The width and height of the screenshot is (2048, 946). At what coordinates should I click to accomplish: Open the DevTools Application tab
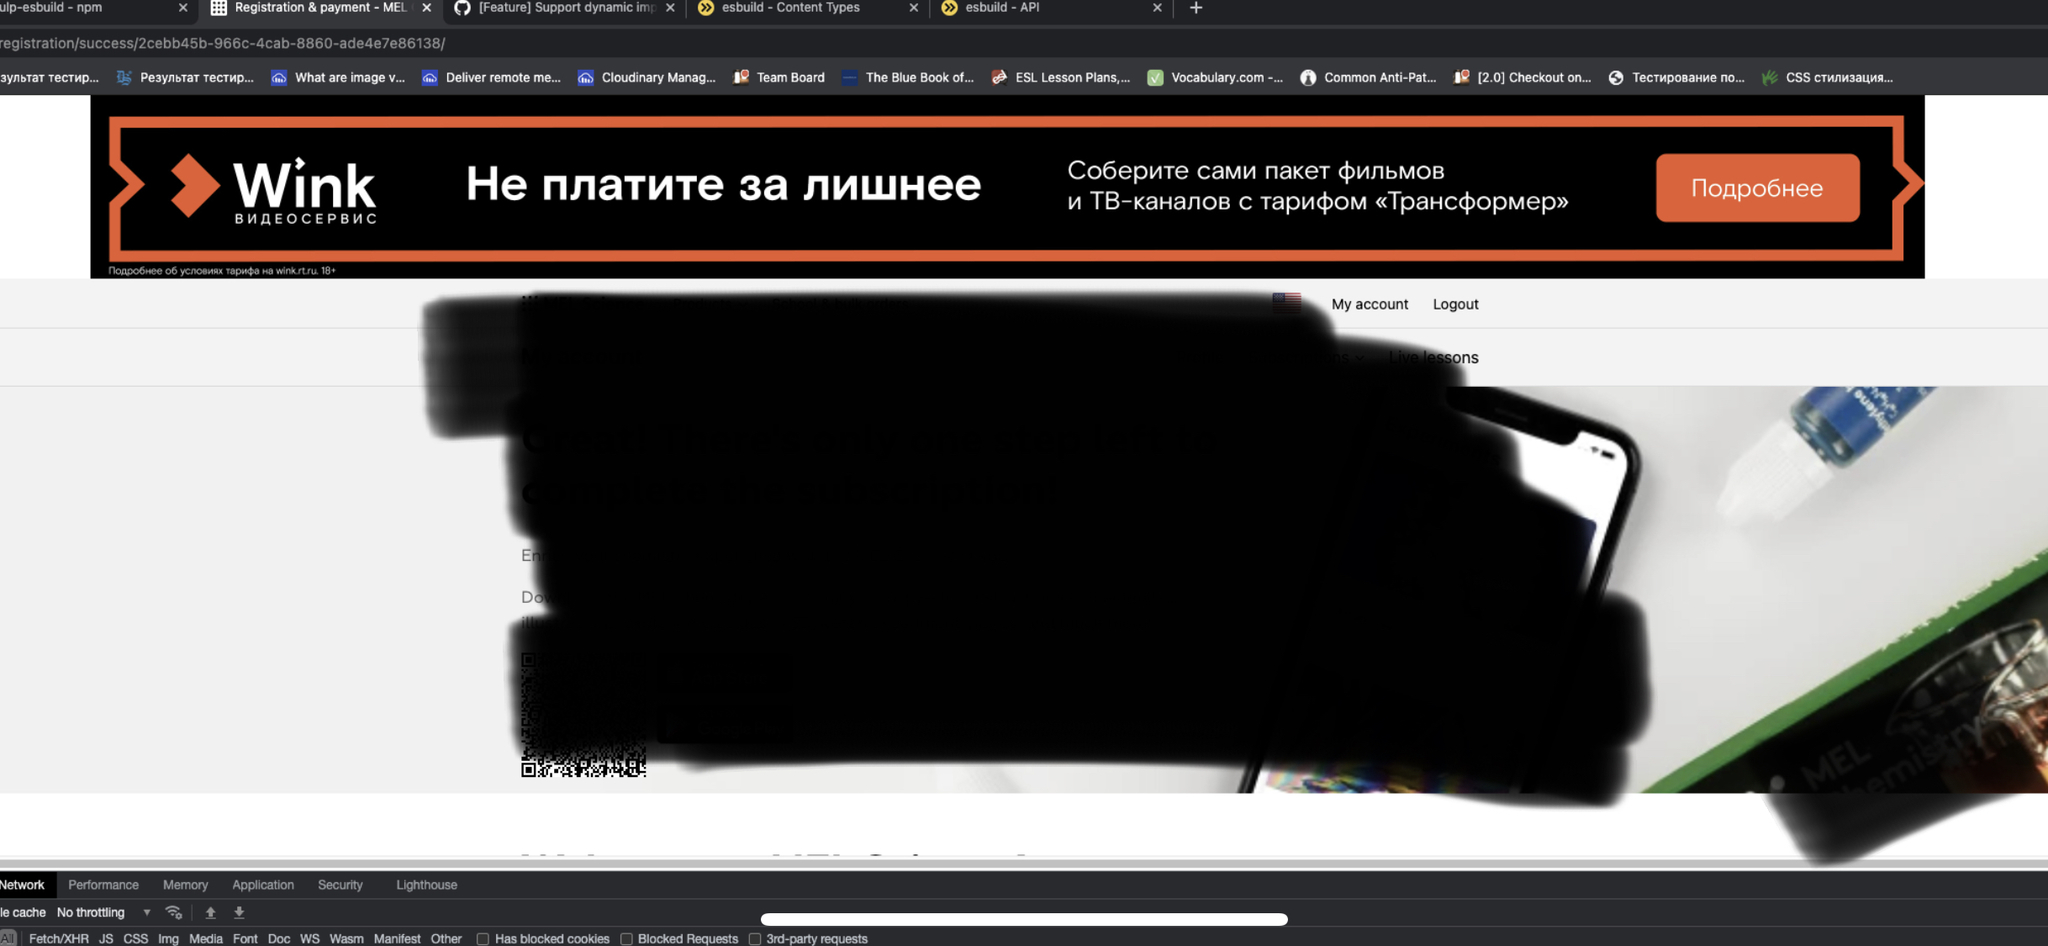click(263, 885)
